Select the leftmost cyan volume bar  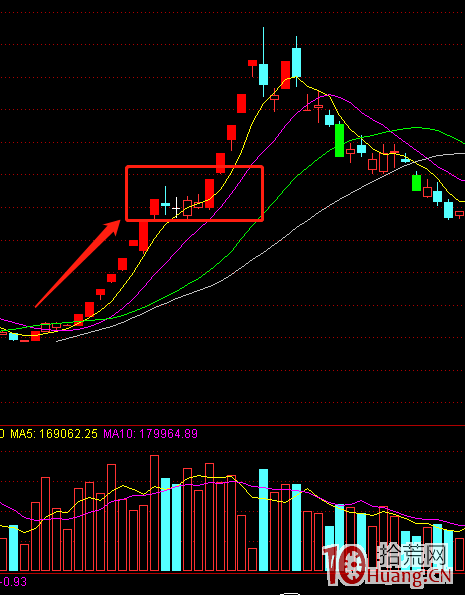(x=13, y=548)
